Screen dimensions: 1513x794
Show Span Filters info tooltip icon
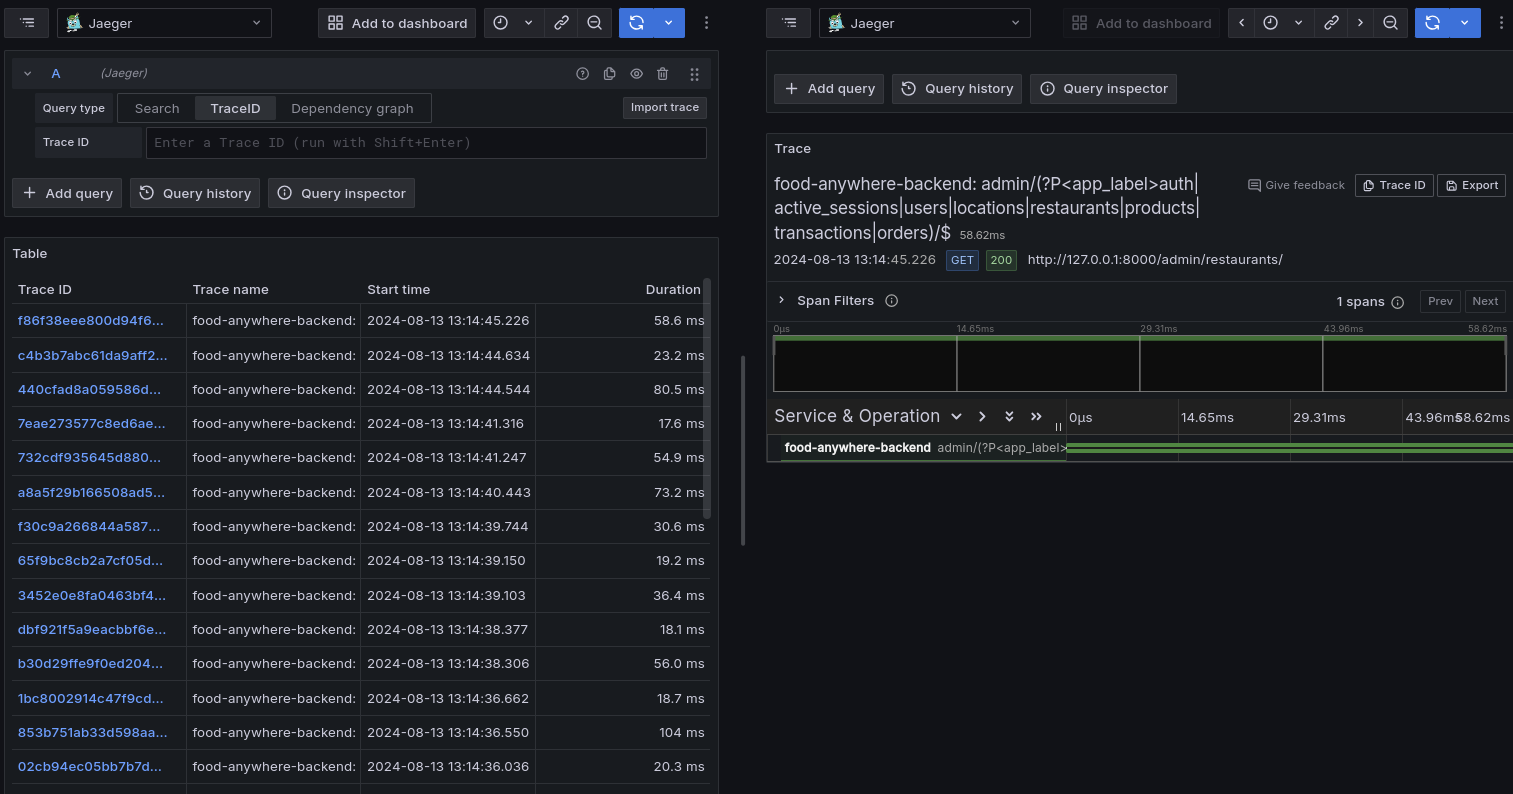click(x=891, y=301)
